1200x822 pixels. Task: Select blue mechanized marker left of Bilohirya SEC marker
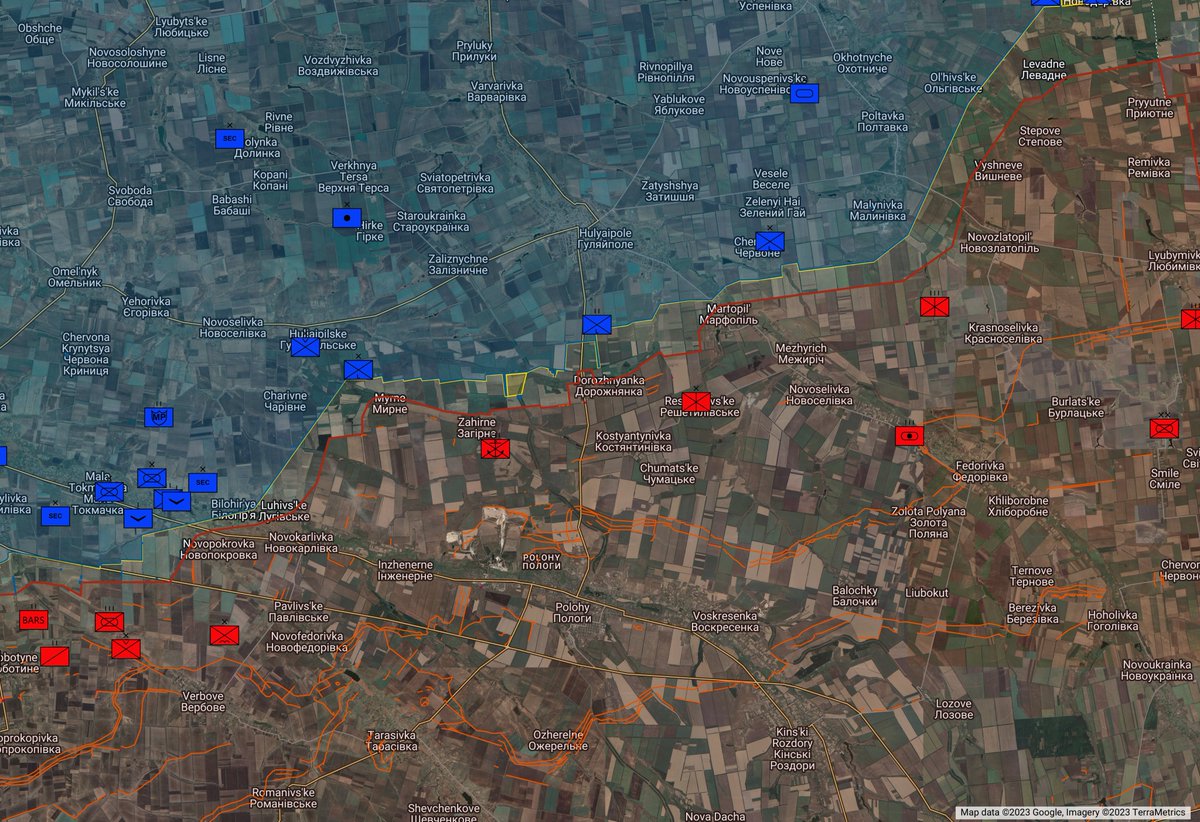pyautogui.click(x=152, y=478)
